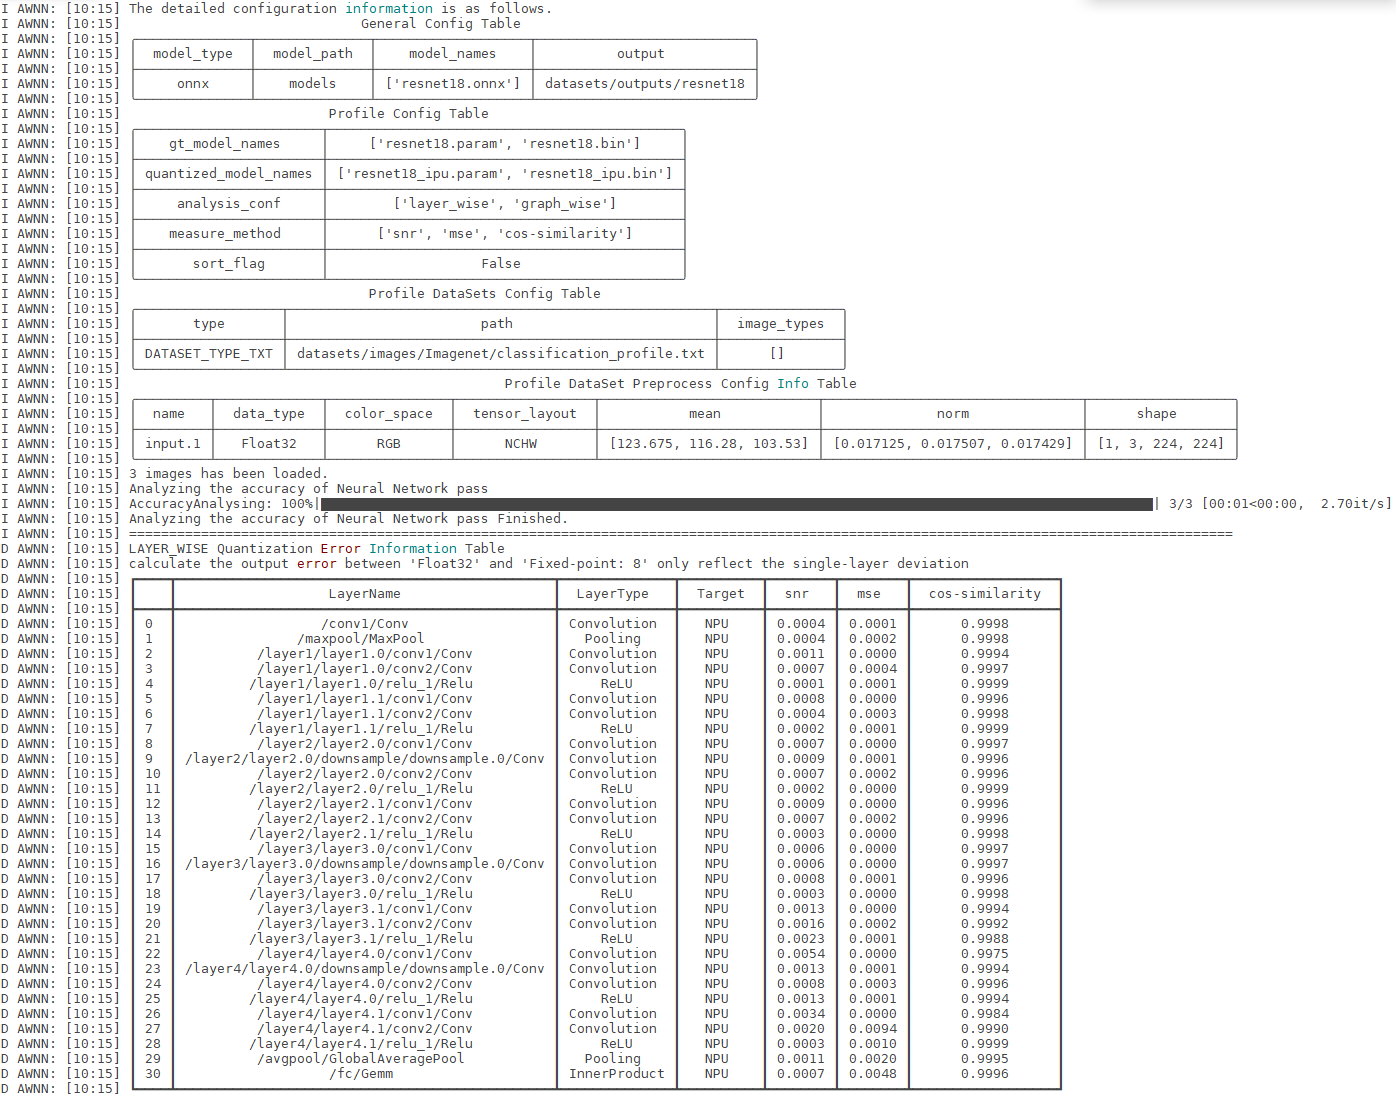Click the ['snr', 'mse', 'cos-similarity'] value
This screenshot has width=1396, height=1099.
coord(505,234)
